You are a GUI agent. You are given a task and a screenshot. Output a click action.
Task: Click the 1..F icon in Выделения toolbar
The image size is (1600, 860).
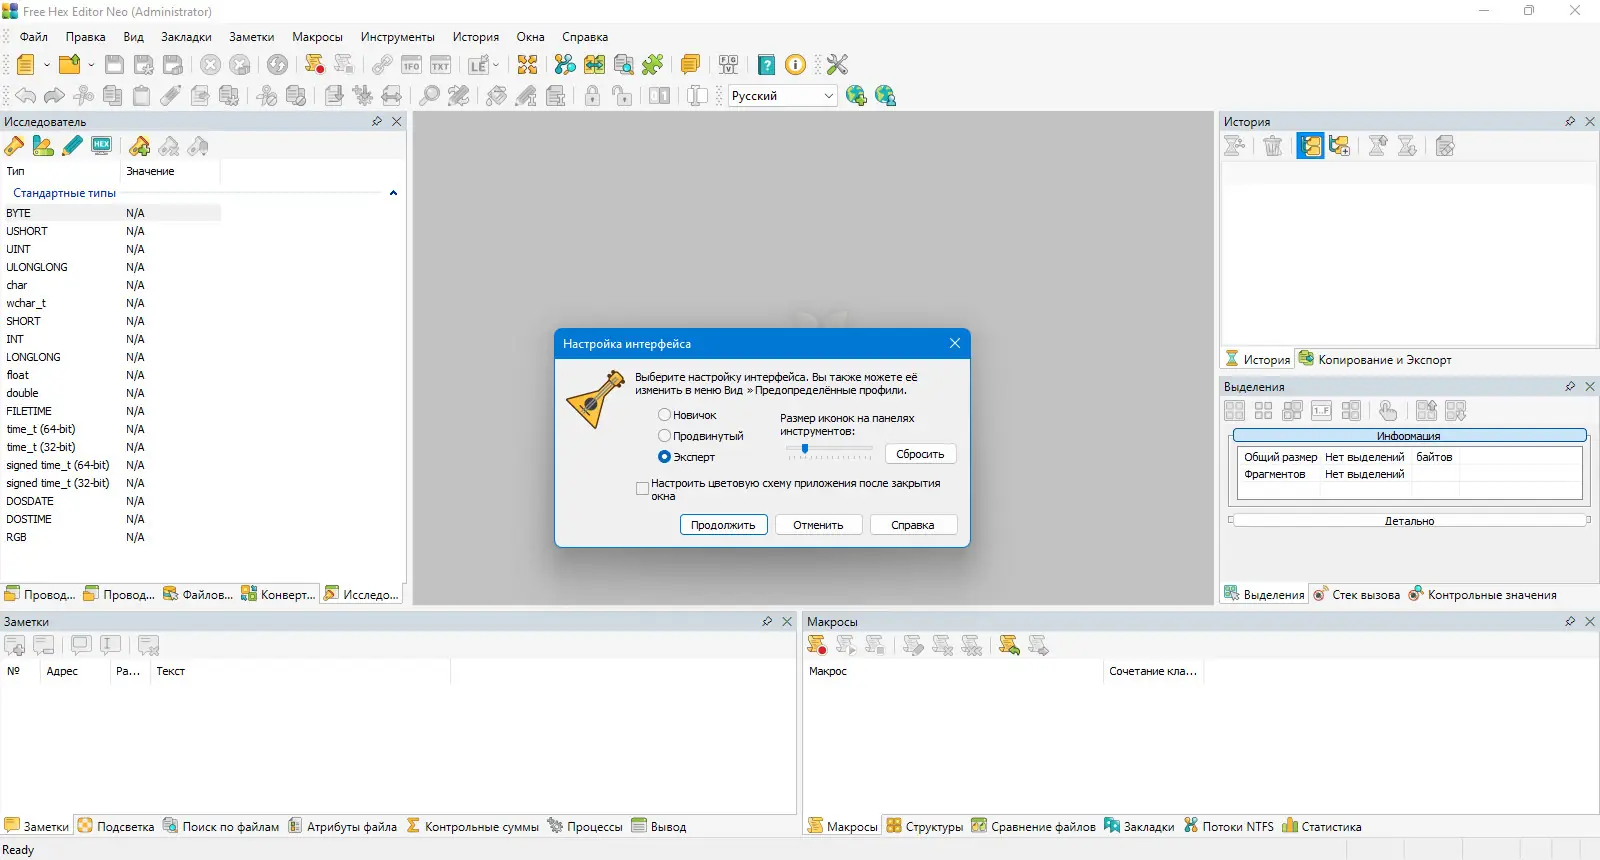tap(1321, 411)
